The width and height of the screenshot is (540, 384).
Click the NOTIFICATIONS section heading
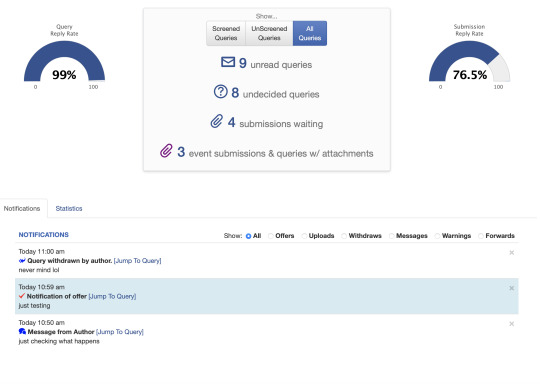point(44,235)
